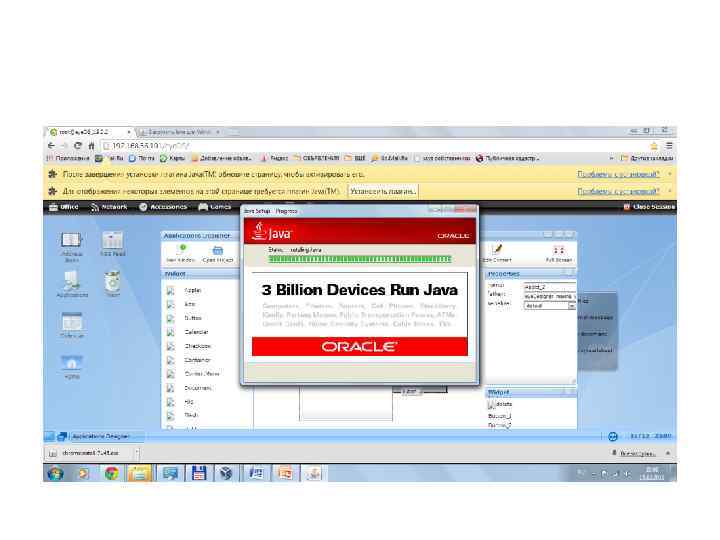Open the Calendar desktop icon

click(72, 325)
